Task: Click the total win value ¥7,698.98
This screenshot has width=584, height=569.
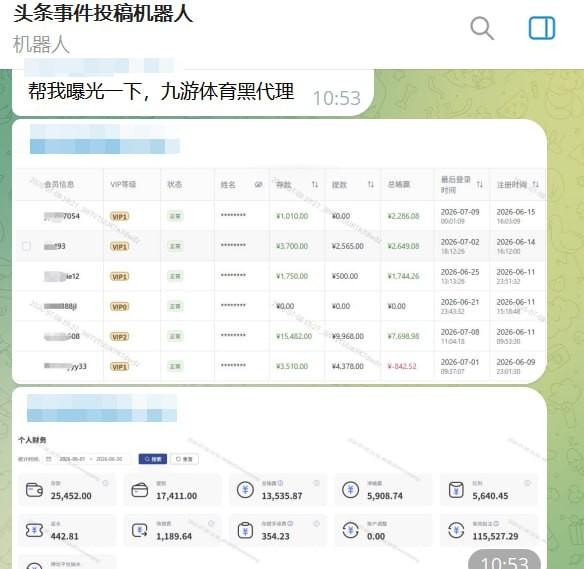Action: pyautogui.click(x=403, y=336)
